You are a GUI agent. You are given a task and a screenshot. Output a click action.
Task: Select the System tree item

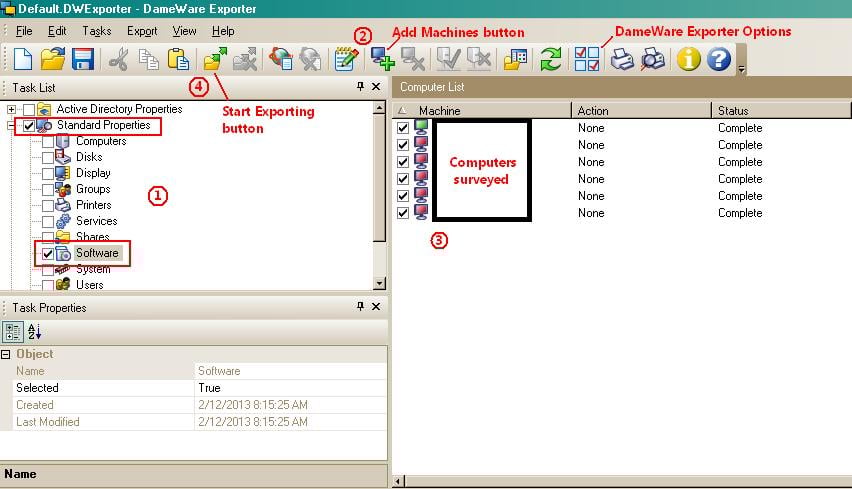pyautogui.click(x=93, y=269)
